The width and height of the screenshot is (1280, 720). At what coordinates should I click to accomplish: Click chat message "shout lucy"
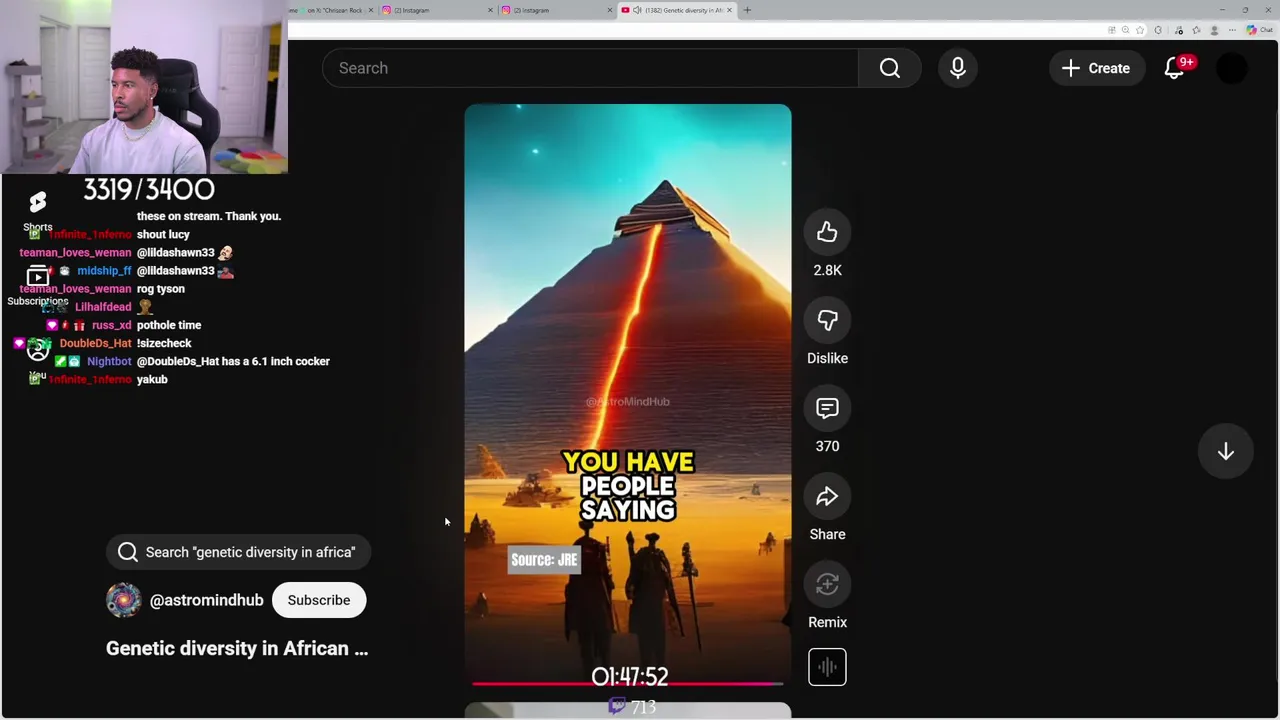[x=163, y=234]
